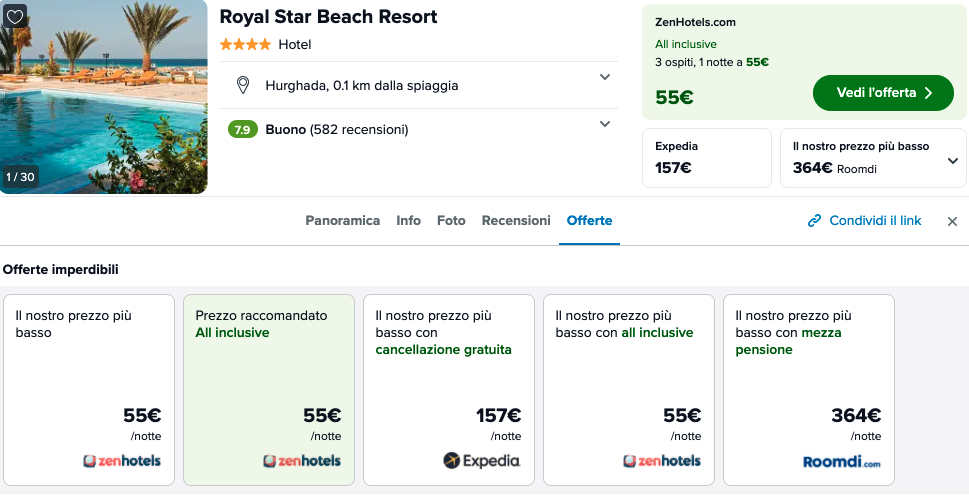Viewport: 969px width, 499px height.
Task: Save hotel with the heart icon
Action: pos(15,15)
